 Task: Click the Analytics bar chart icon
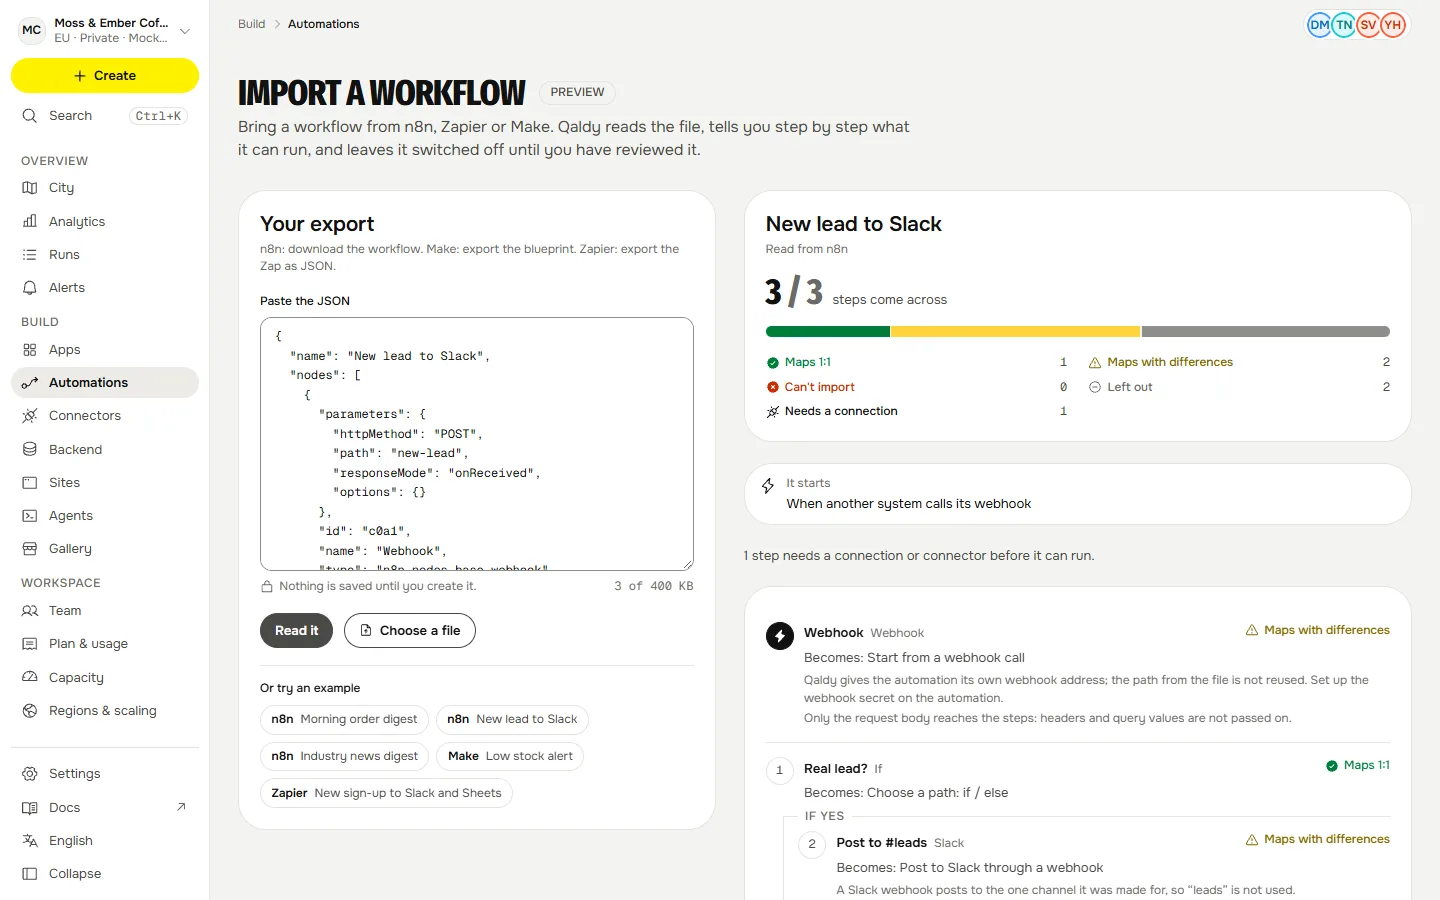(30, 222)
